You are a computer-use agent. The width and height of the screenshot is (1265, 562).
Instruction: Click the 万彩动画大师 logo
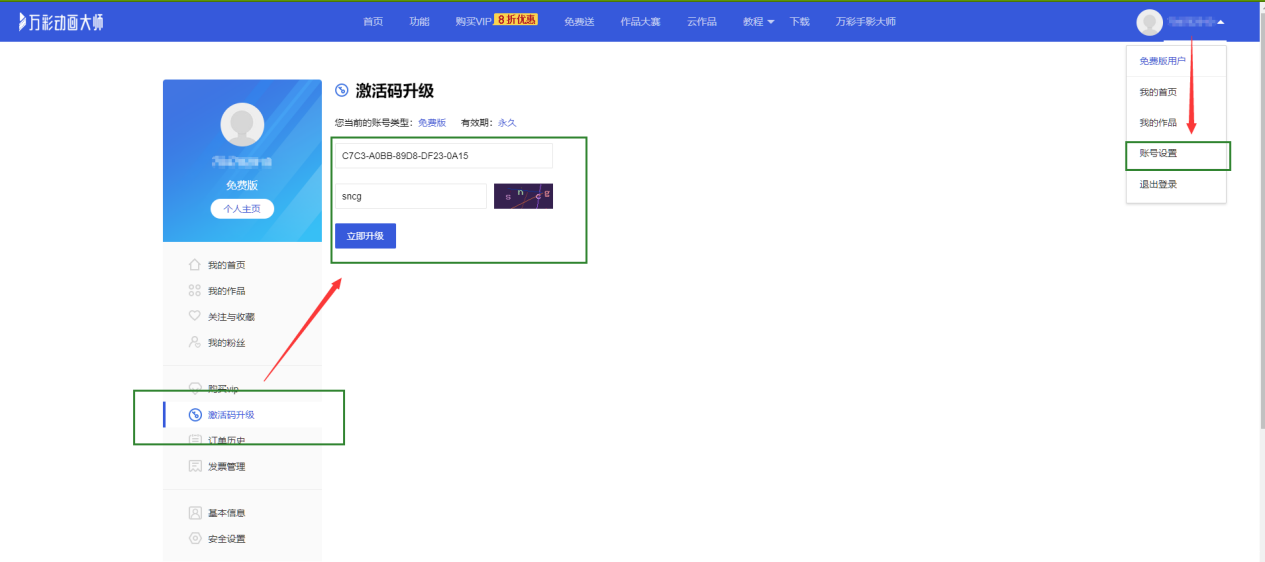(61, 22)
